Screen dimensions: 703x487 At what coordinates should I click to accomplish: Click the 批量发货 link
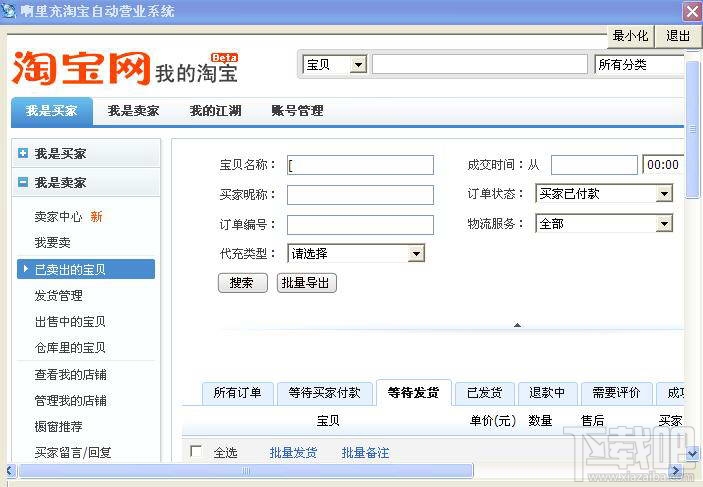pos(293,452)
